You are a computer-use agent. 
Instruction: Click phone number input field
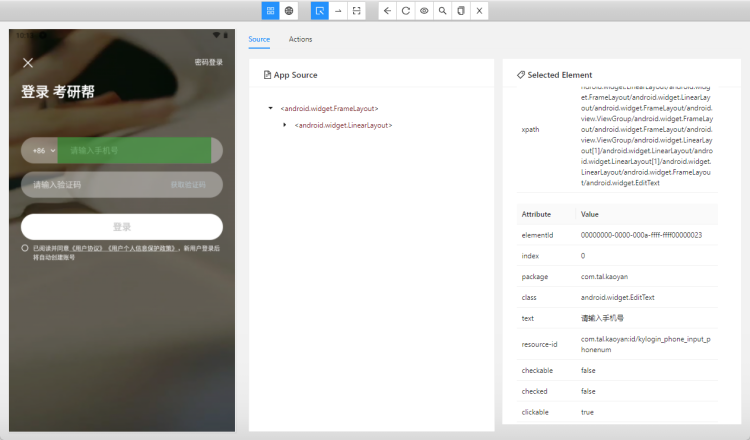tap(134, 151)
